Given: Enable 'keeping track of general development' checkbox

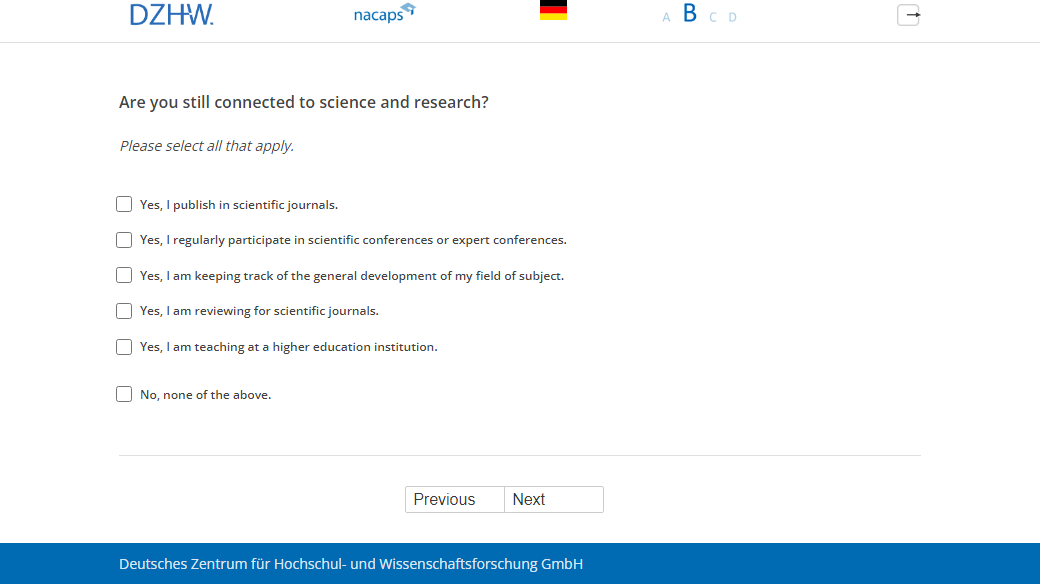Looking at the screenshot, I should tap(124, 275).
